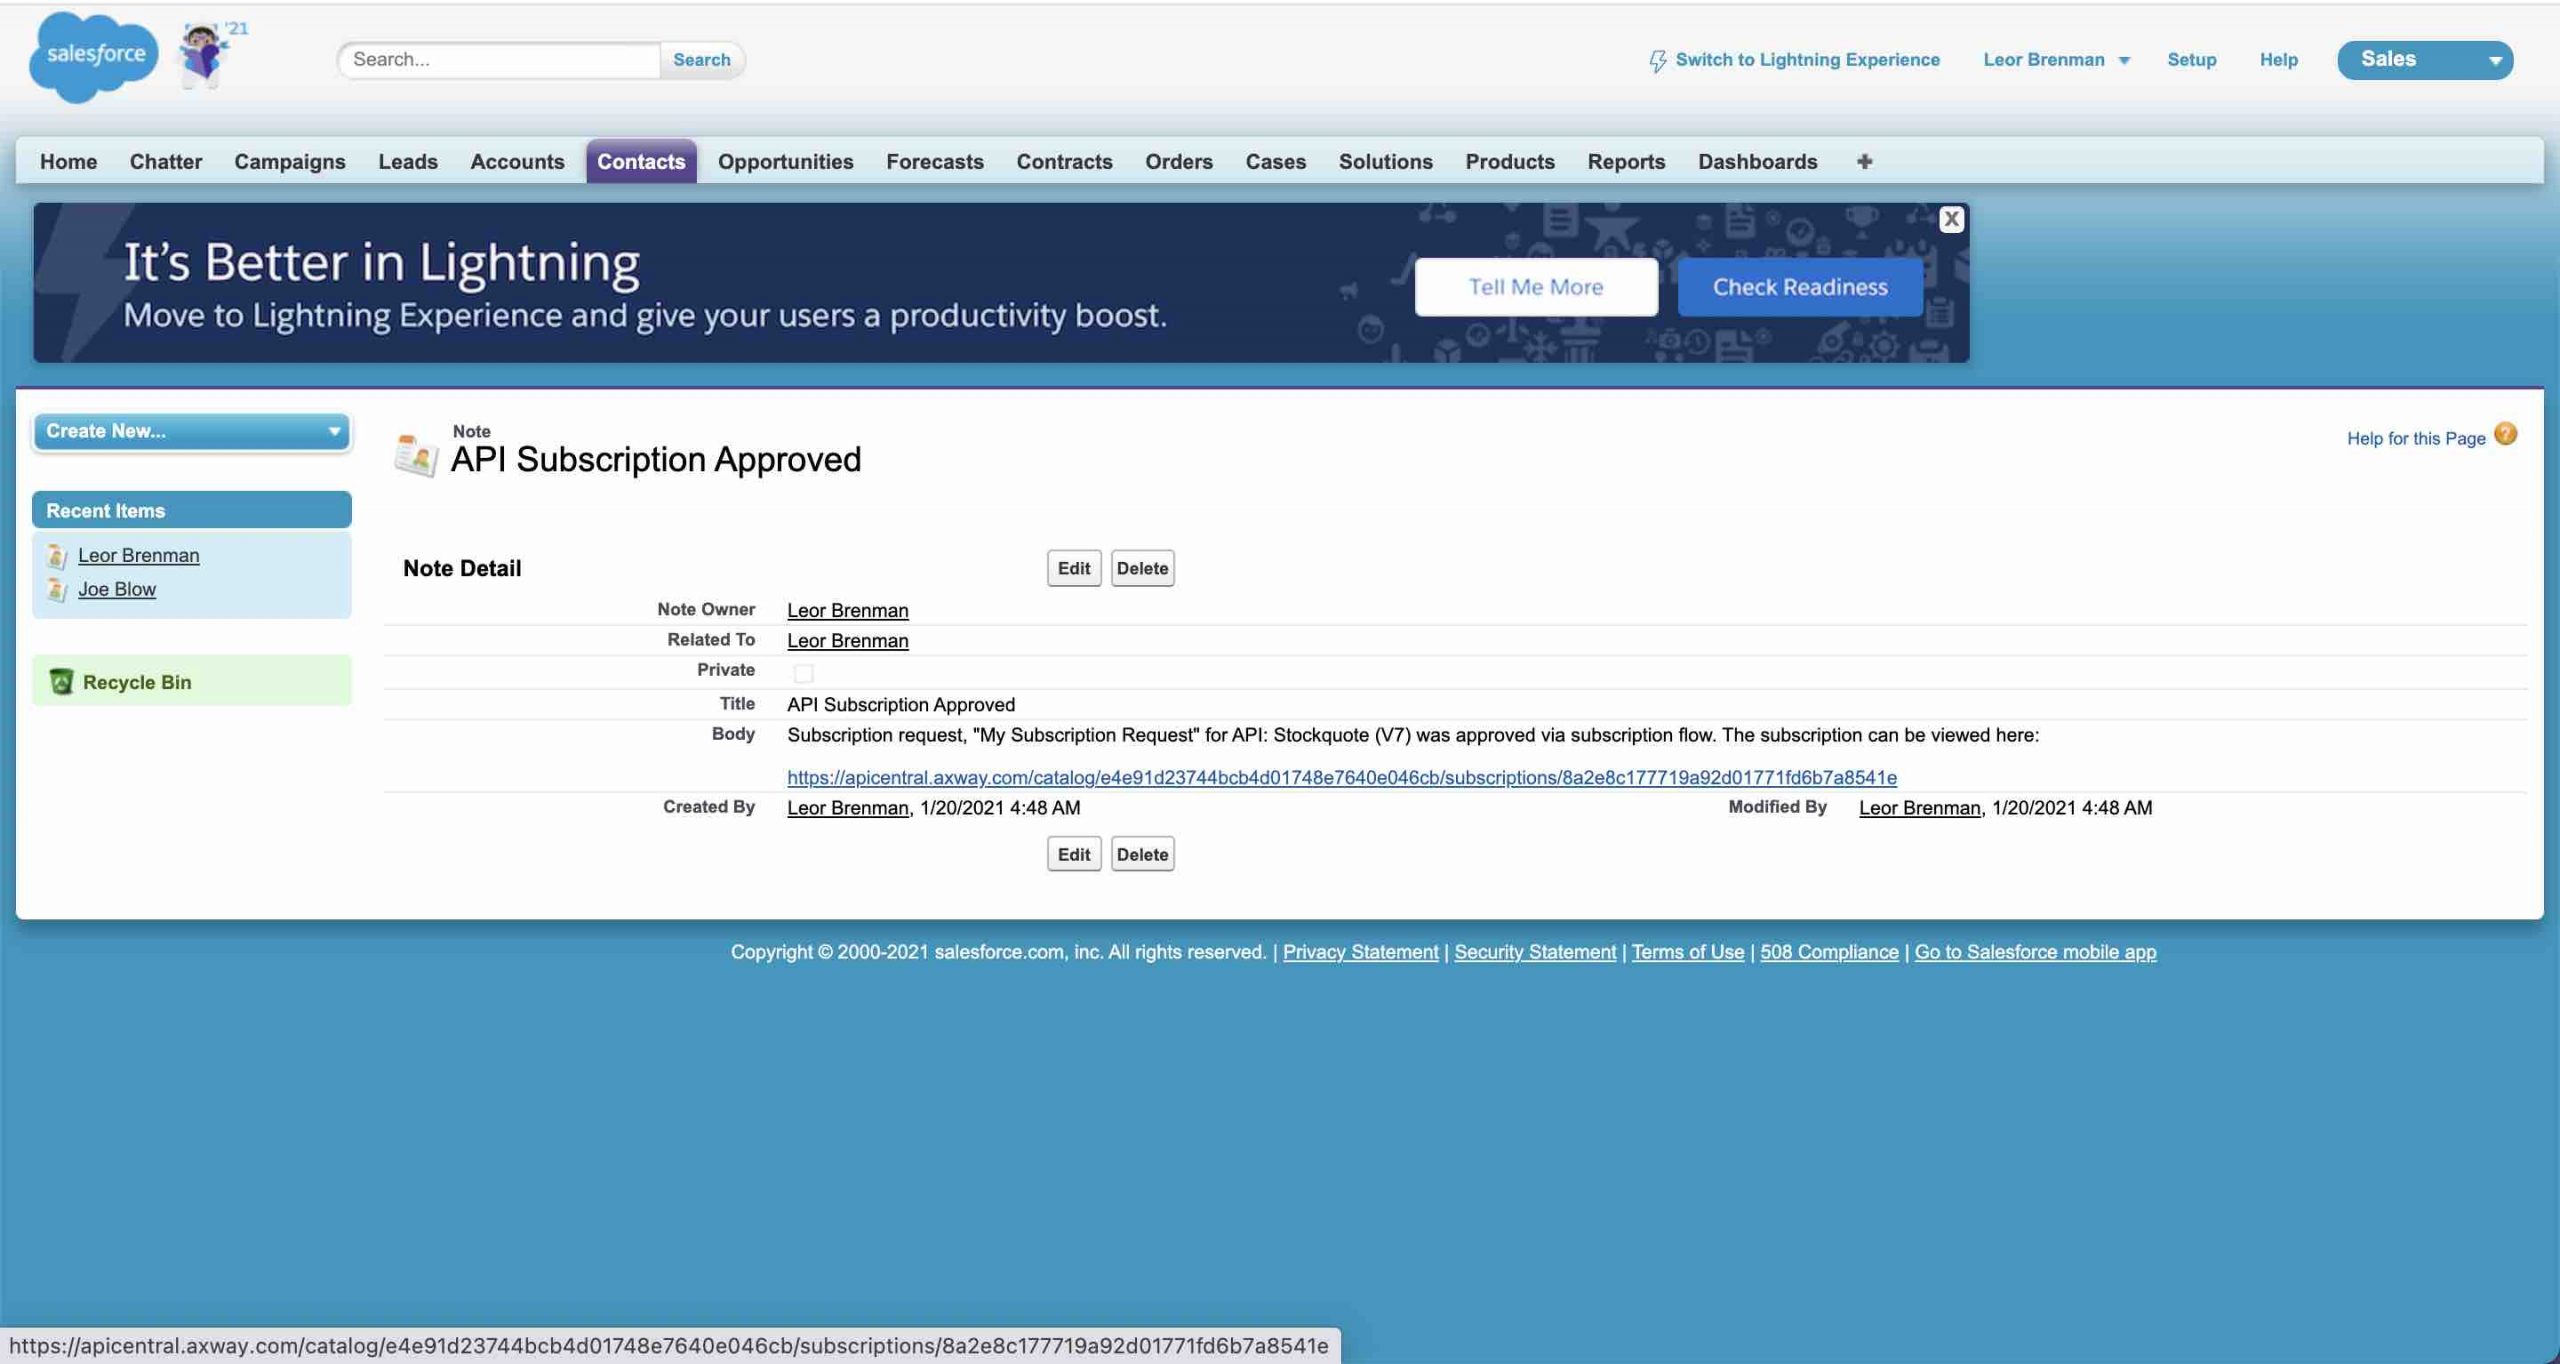Image resolution: width=2560 pixels, height=1364 pixels.
Task: Click the bottom Delete button below the note
Action: coord(1142,854)
